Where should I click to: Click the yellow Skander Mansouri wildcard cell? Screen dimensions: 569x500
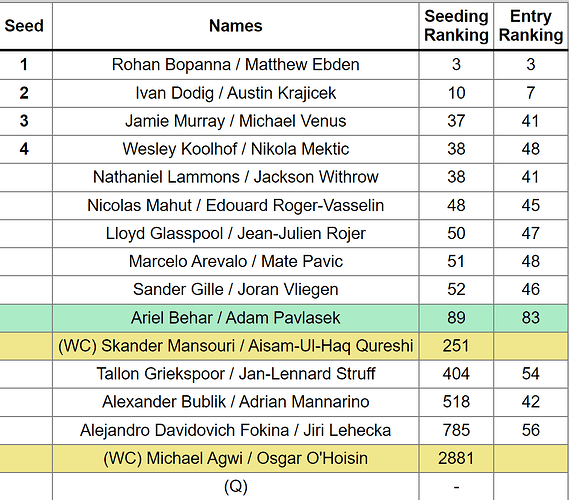tap(236, 346)
